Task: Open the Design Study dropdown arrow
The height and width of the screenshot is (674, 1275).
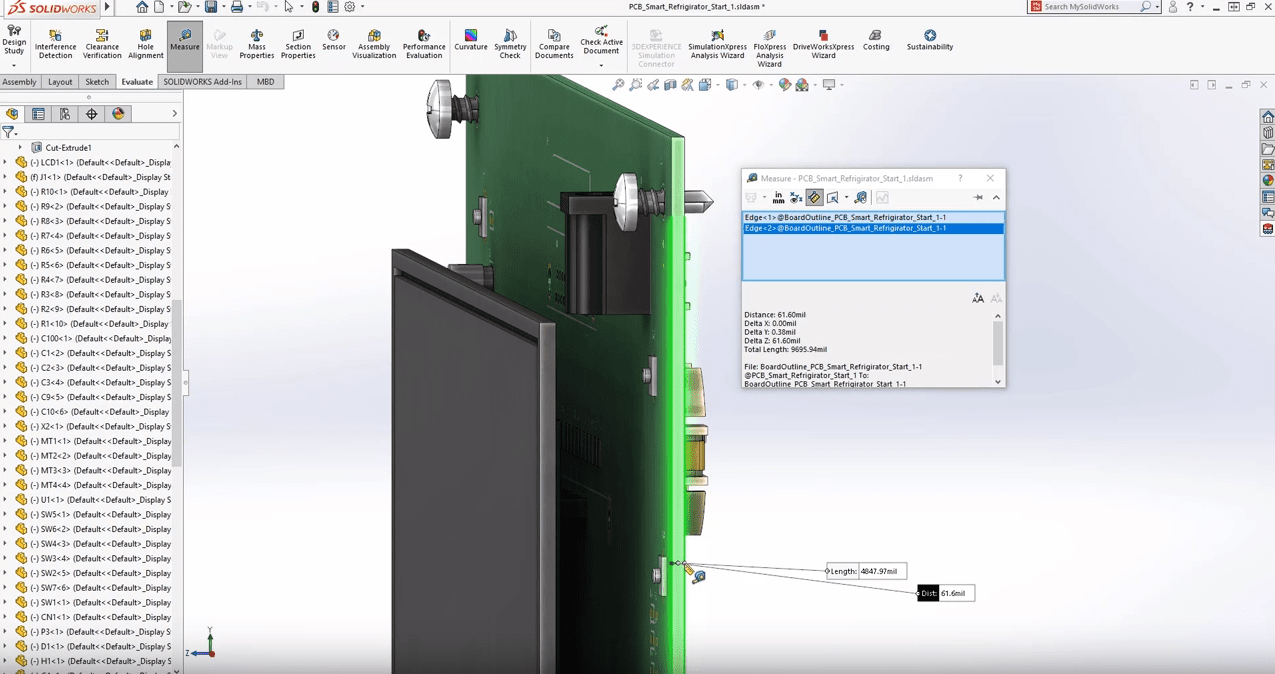Action: pyautogui.click(x=14, y=65)
